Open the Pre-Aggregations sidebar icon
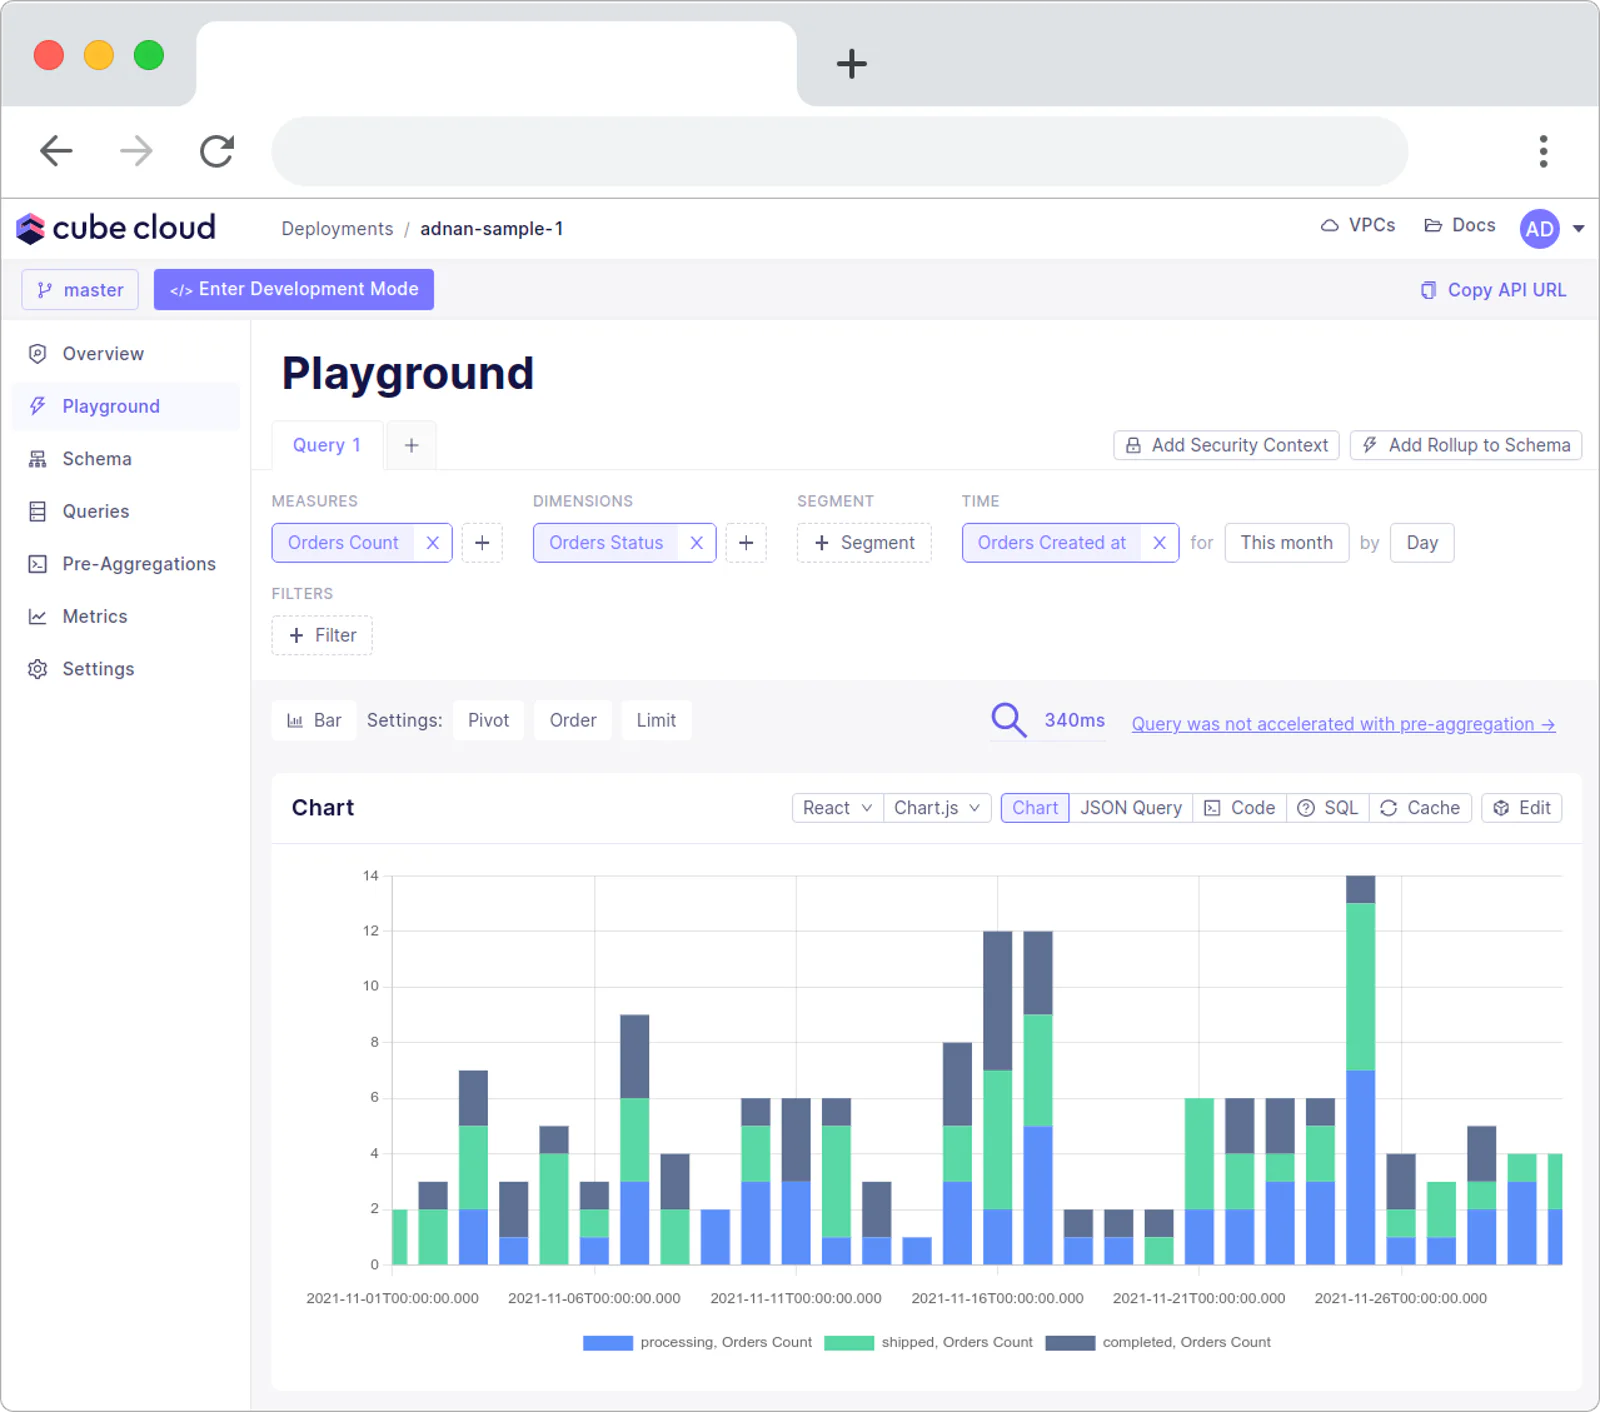 pyautogui.click(x=38, y=564)
